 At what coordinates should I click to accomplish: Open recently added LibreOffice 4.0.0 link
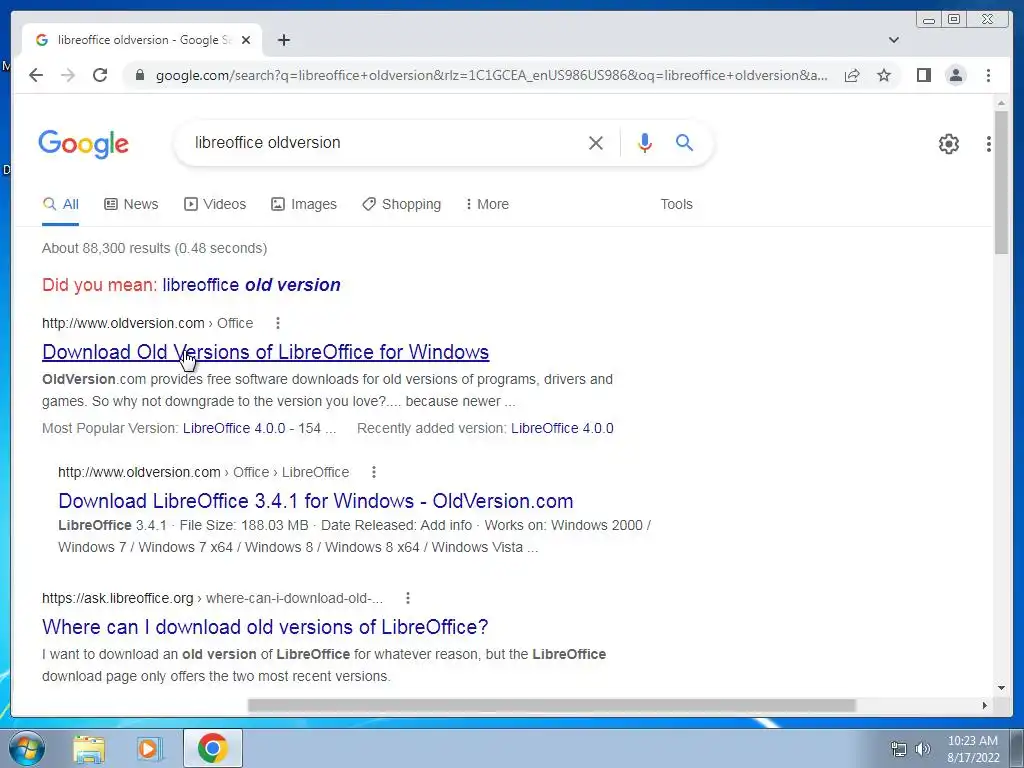(x=562, y=428)
